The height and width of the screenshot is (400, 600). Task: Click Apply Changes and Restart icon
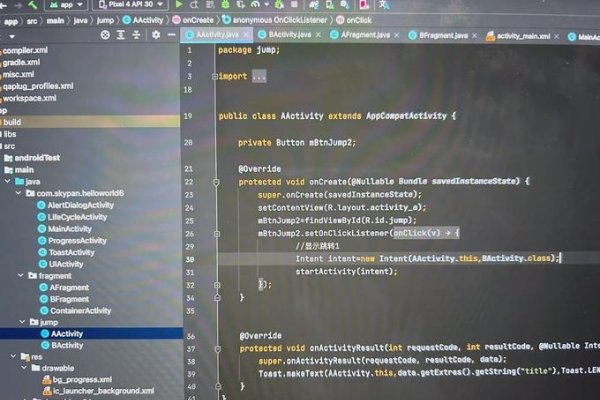194,5
